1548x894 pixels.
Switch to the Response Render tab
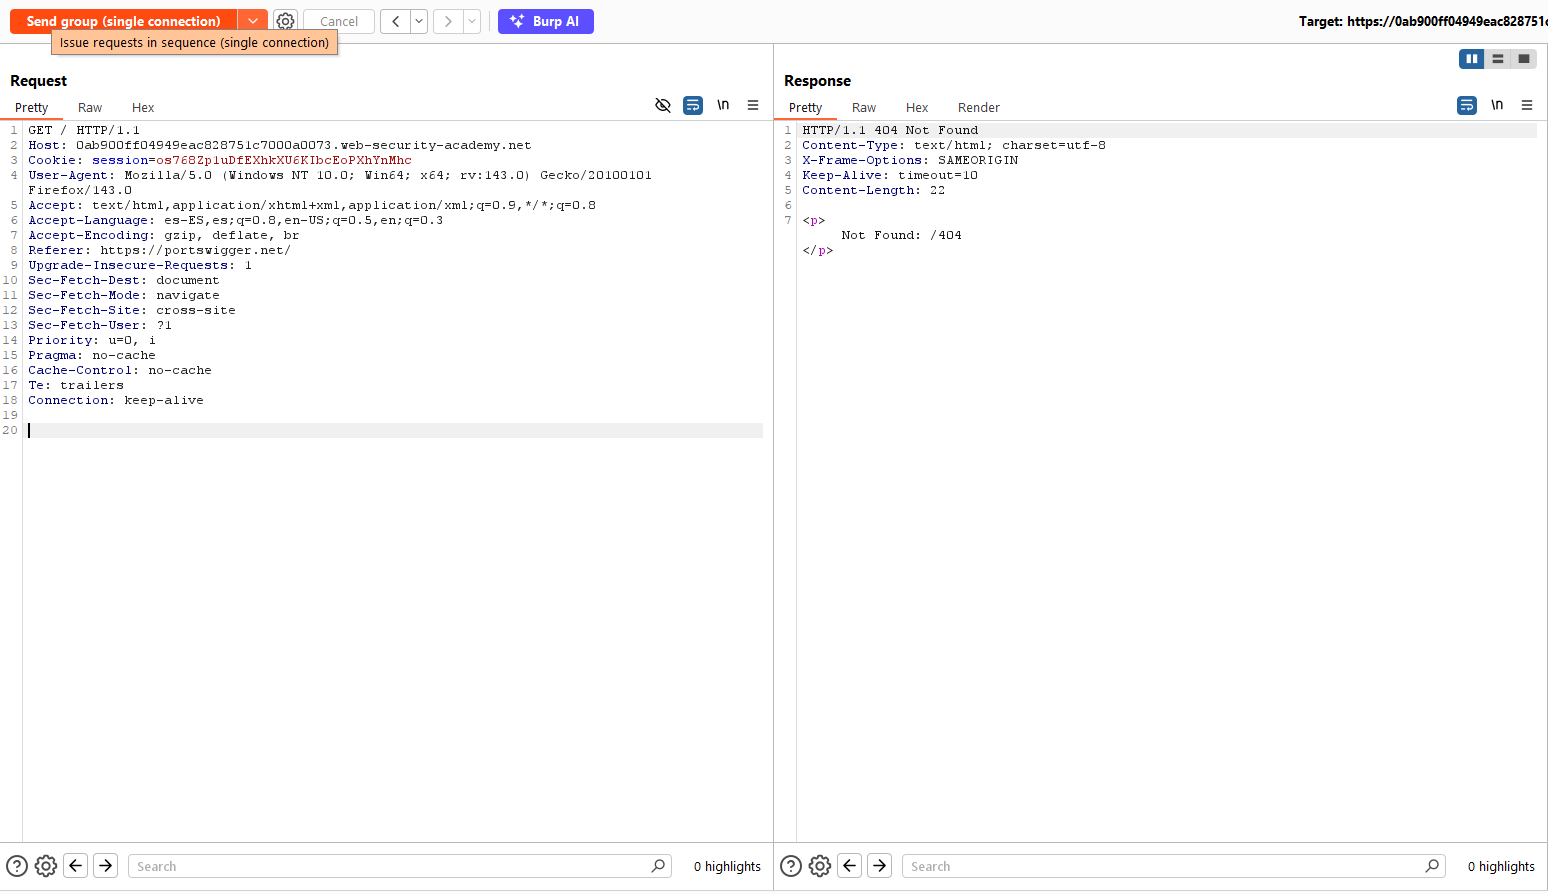978,108
